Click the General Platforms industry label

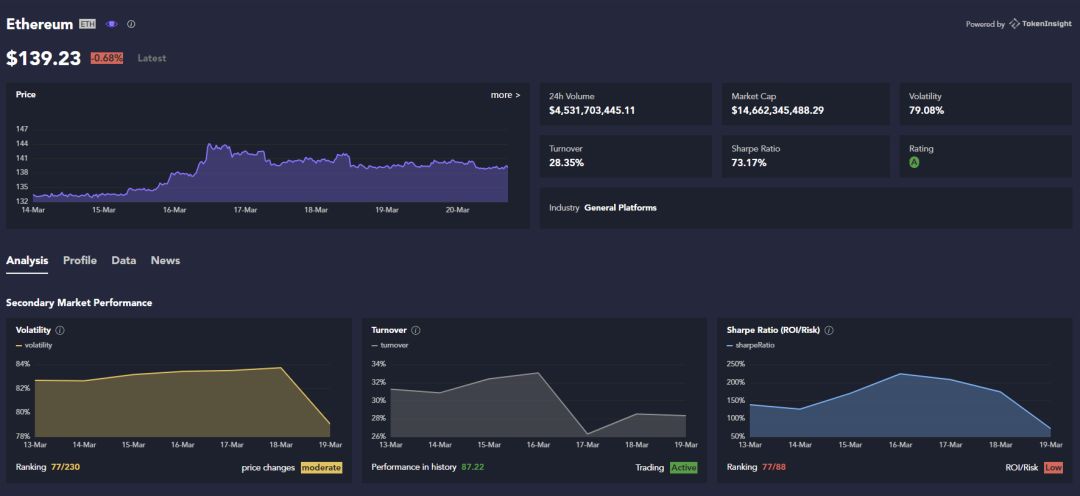pyautogui.click(x=620, y=207)
